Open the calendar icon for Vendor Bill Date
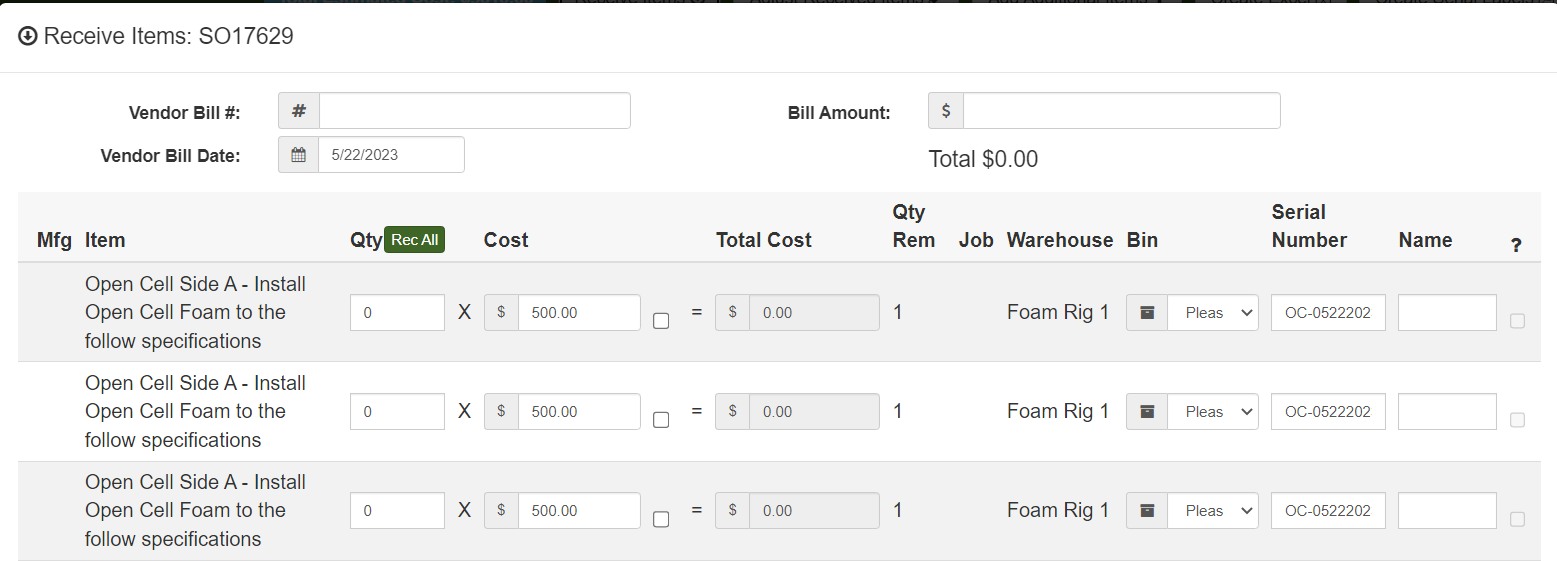Viewport: 1557px width, 561px height. point(298,155)
